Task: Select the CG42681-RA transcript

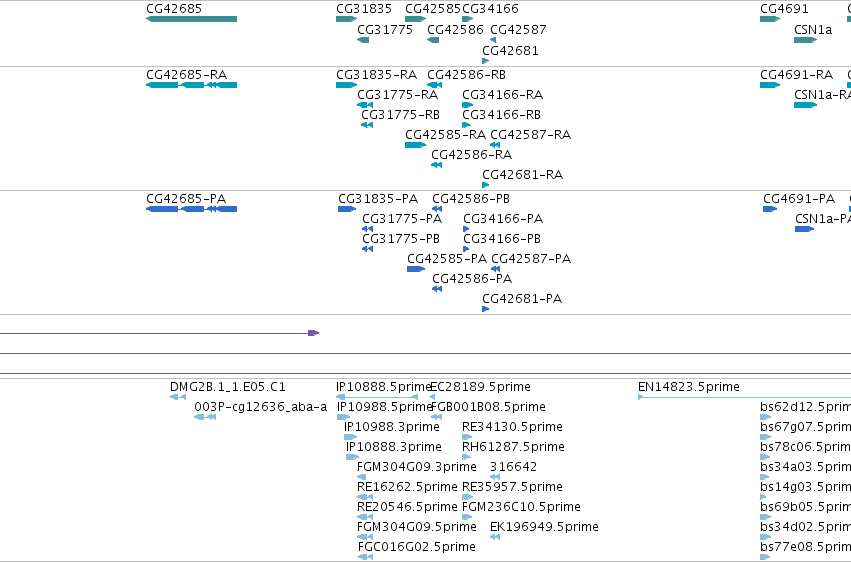Action: (485, 186)
